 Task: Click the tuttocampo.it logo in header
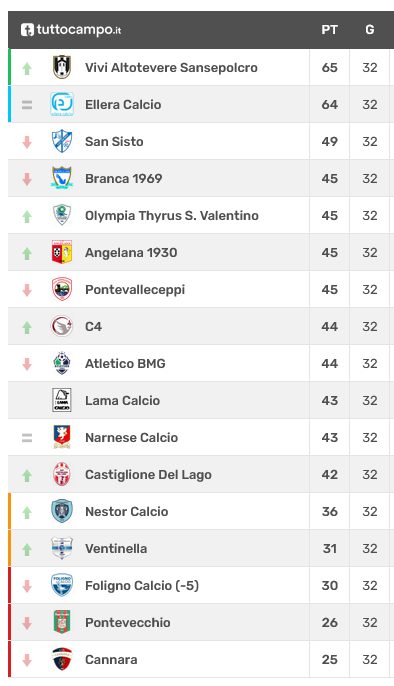[x=71, y=30]
